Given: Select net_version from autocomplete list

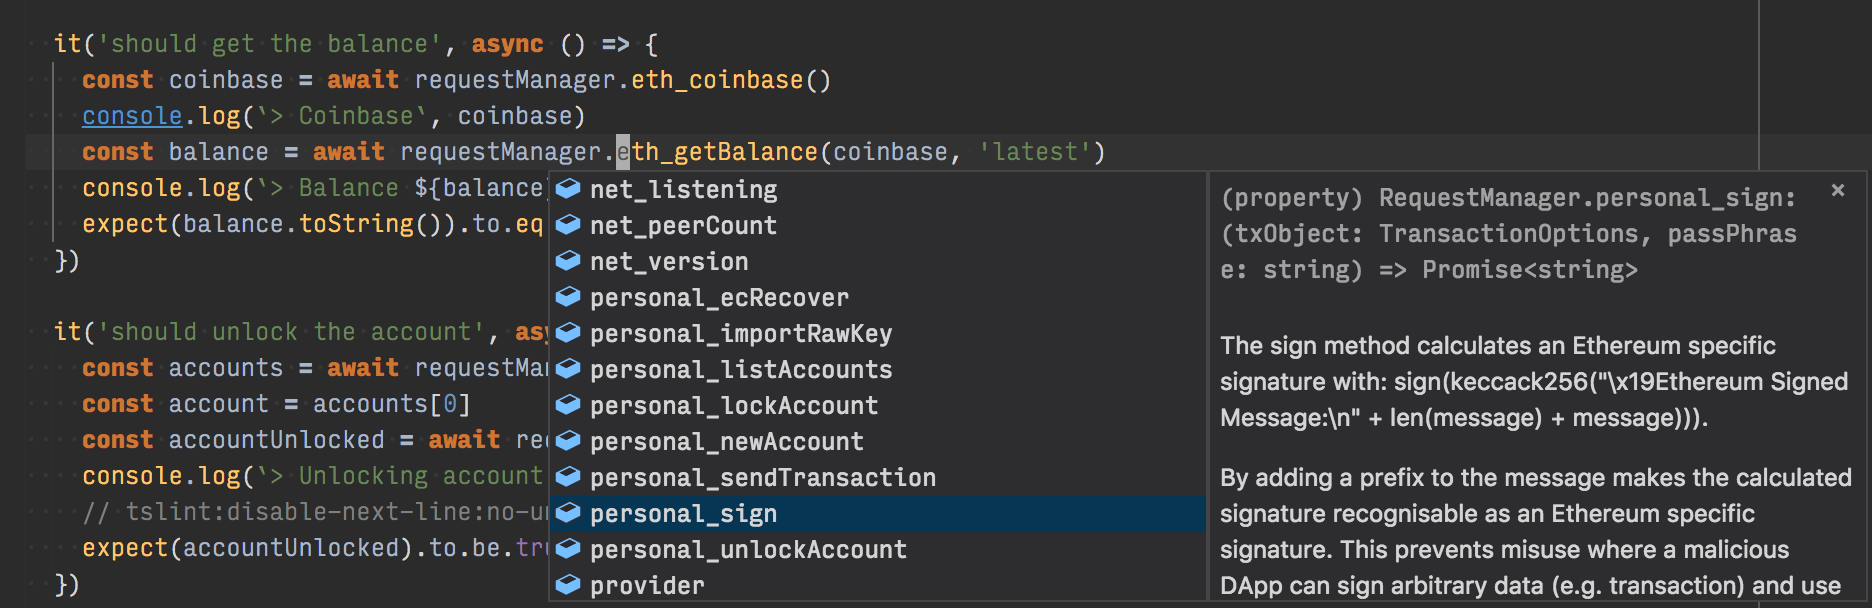Looking at the screenshot, I should tap(668, 262).
